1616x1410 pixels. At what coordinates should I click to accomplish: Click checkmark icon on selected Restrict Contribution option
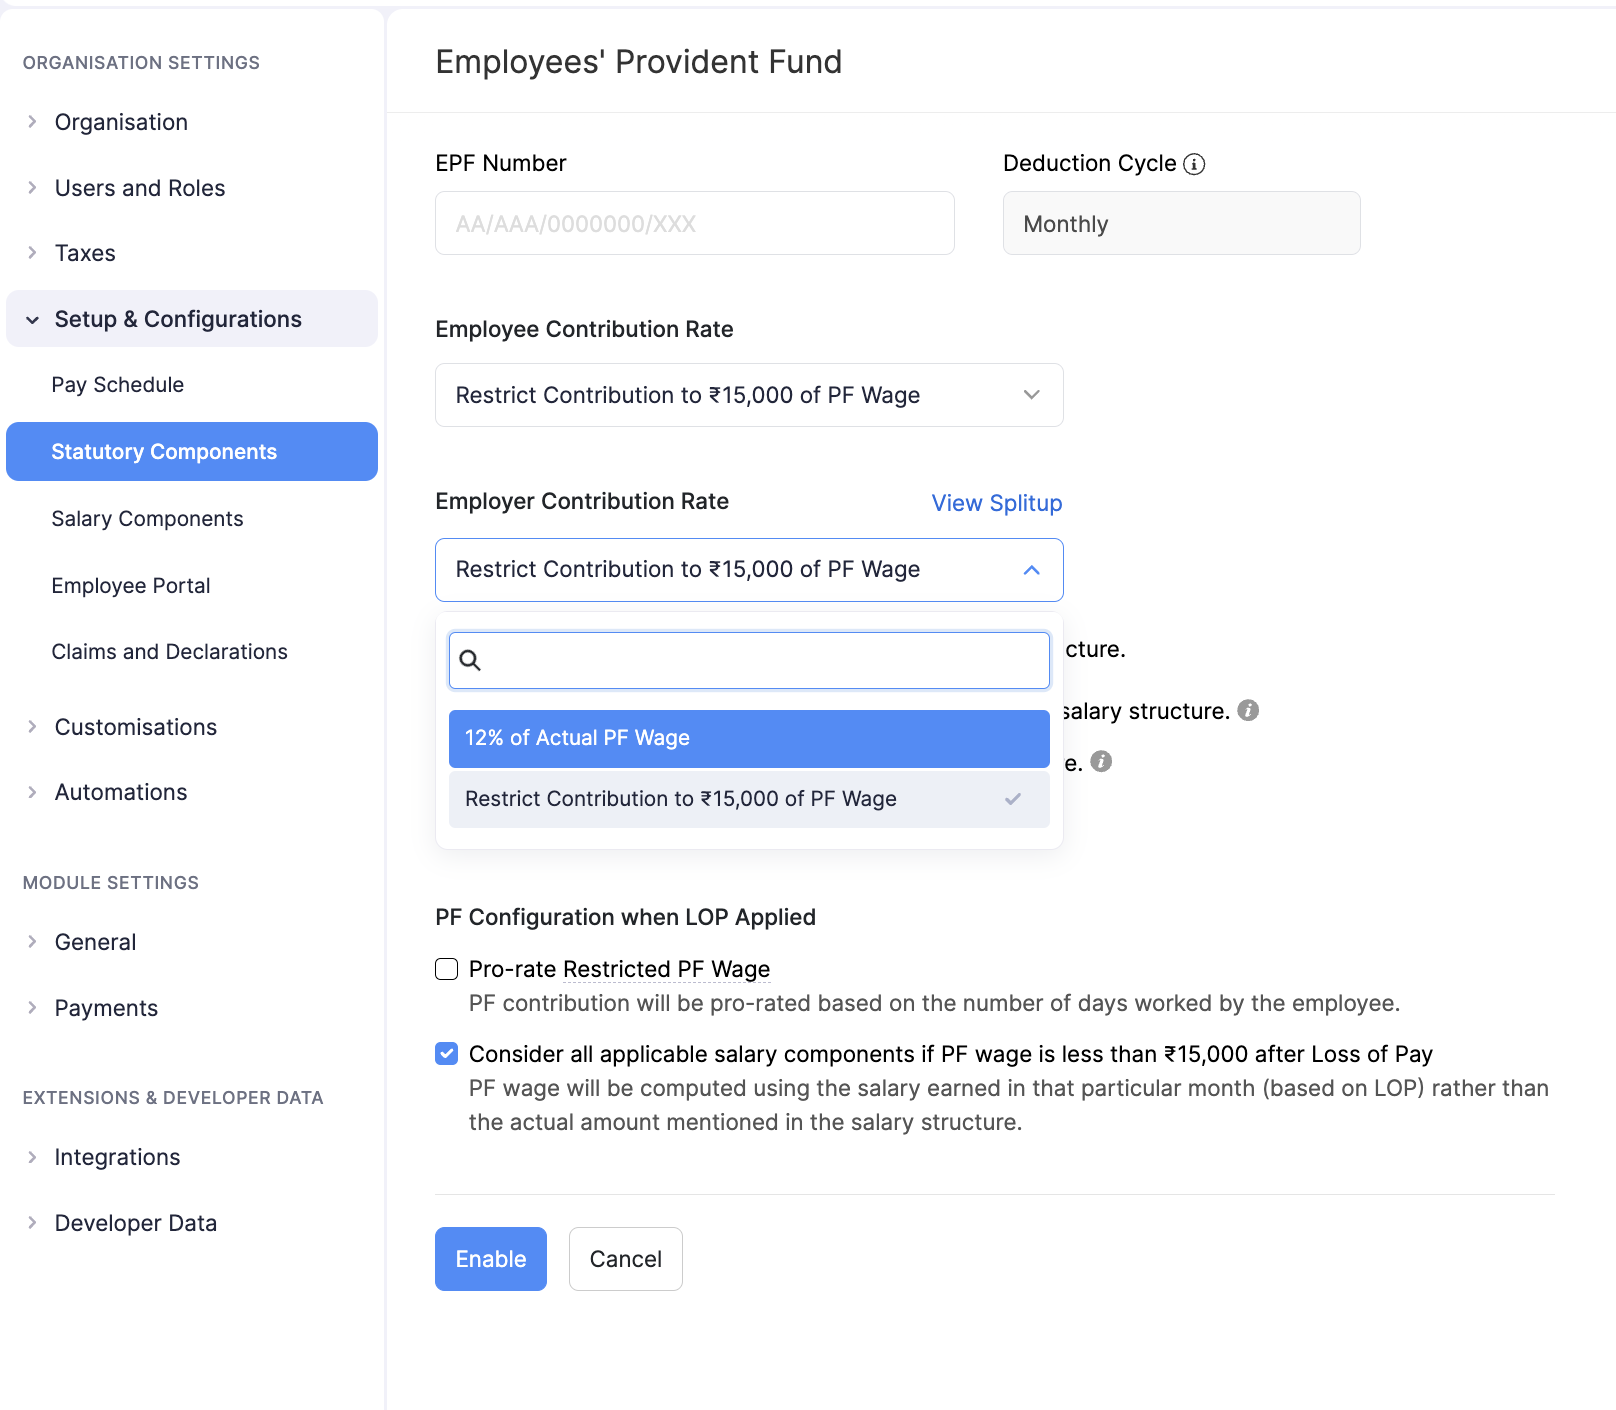coord(1013,799)
